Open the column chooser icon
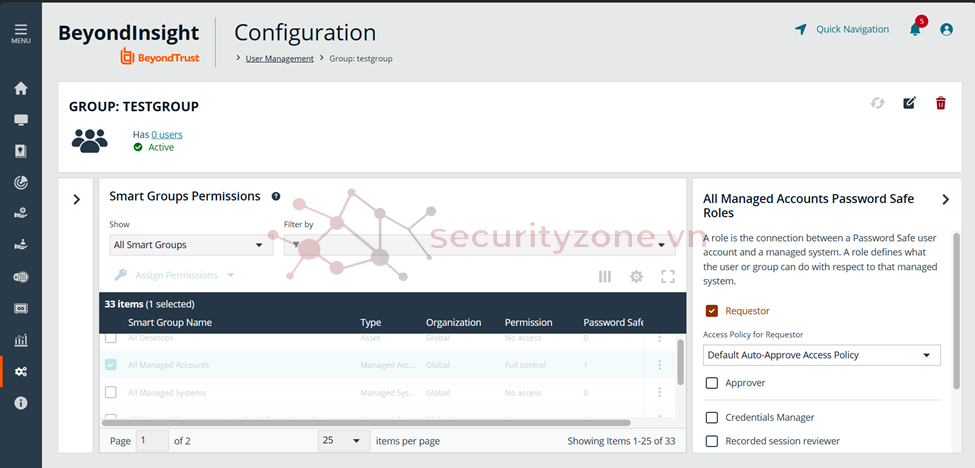Screen dimensions: 975x468 605,277
